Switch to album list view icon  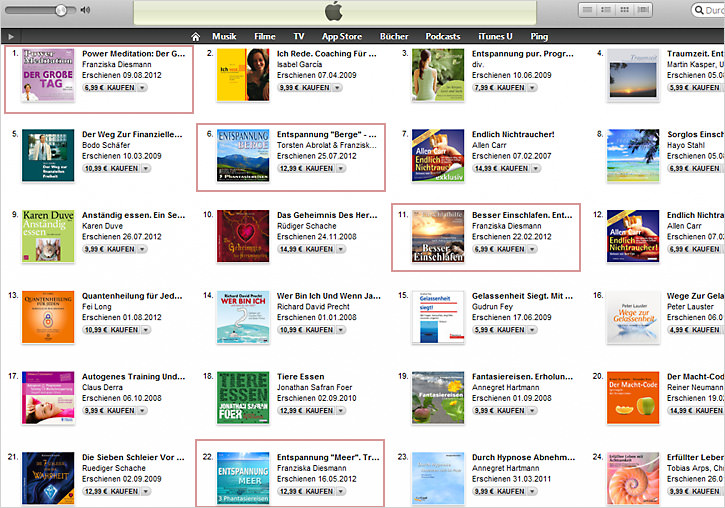[x=607, y=10]
